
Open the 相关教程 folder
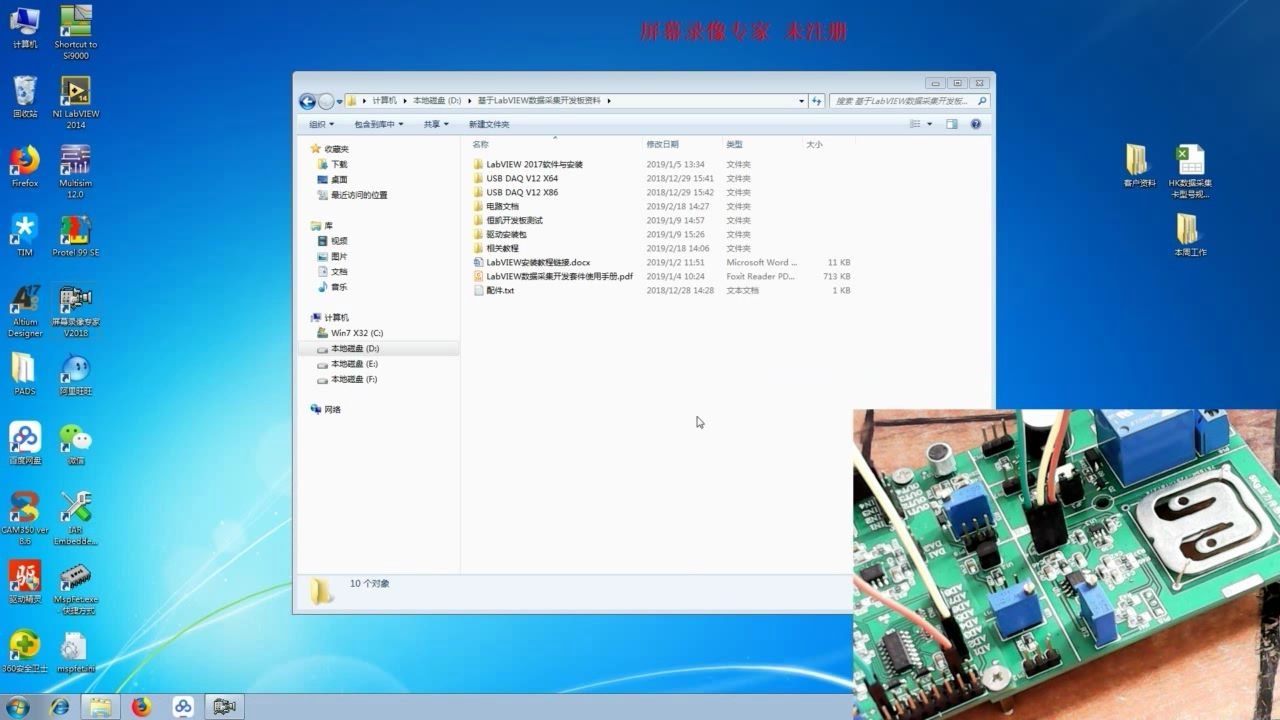click(x=496, y=248)
